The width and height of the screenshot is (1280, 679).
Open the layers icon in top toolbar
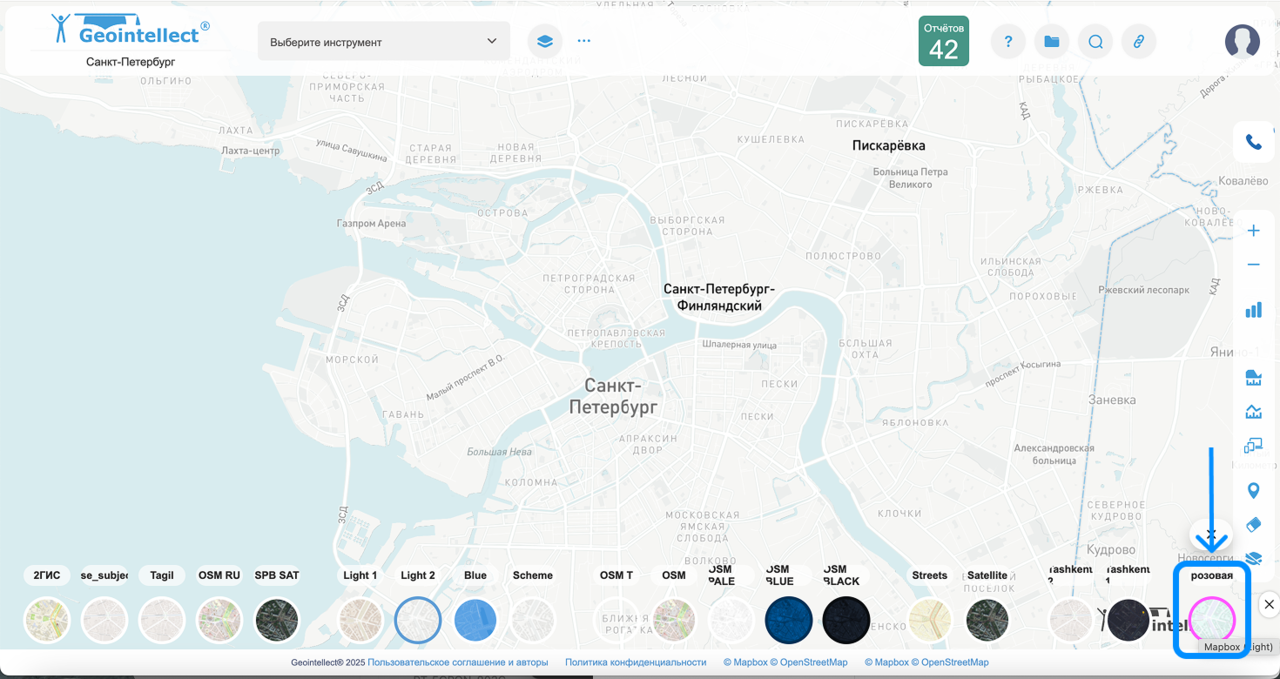pyautogui.click(x=545, y=41)
